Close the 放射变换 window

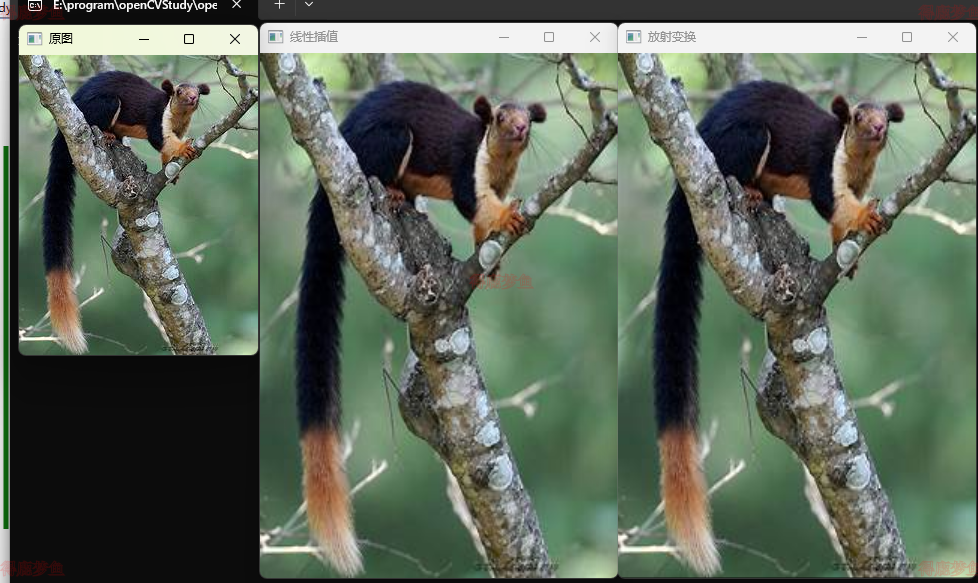tap(953, 37)
